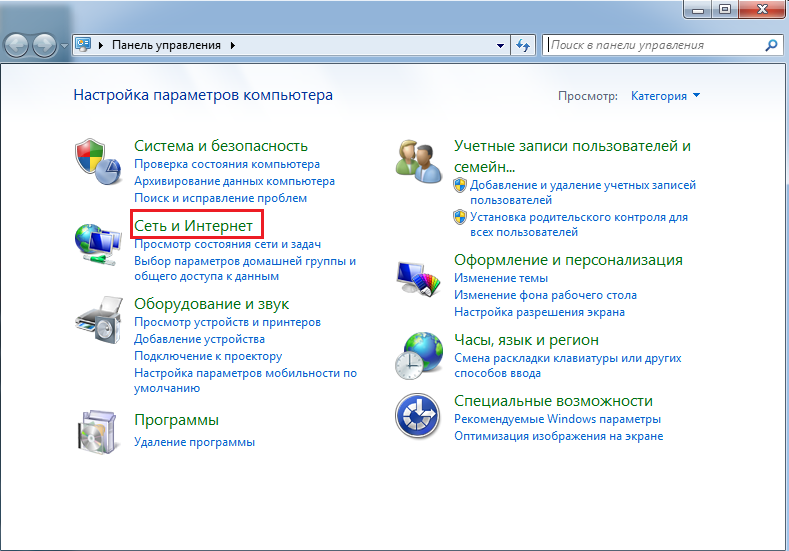This screenshot has height=551, width=789.
Task: Click the Ease of Access blue circle icon
Action: (418, 416)
